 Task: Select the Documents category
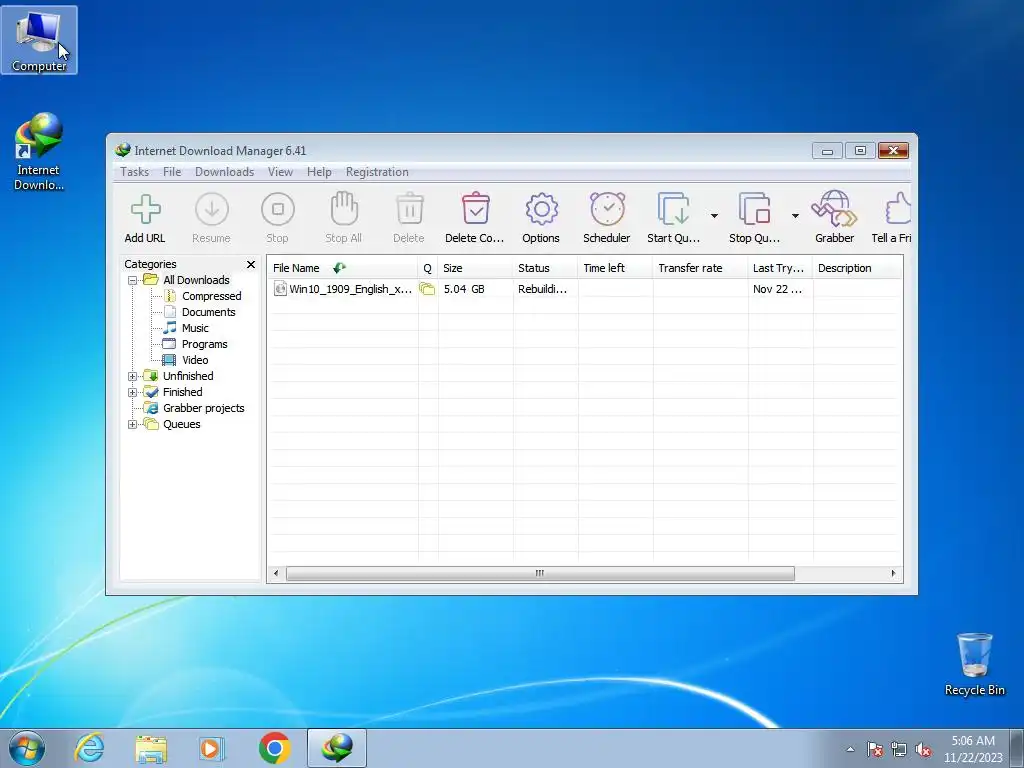[x=208, y=312]
